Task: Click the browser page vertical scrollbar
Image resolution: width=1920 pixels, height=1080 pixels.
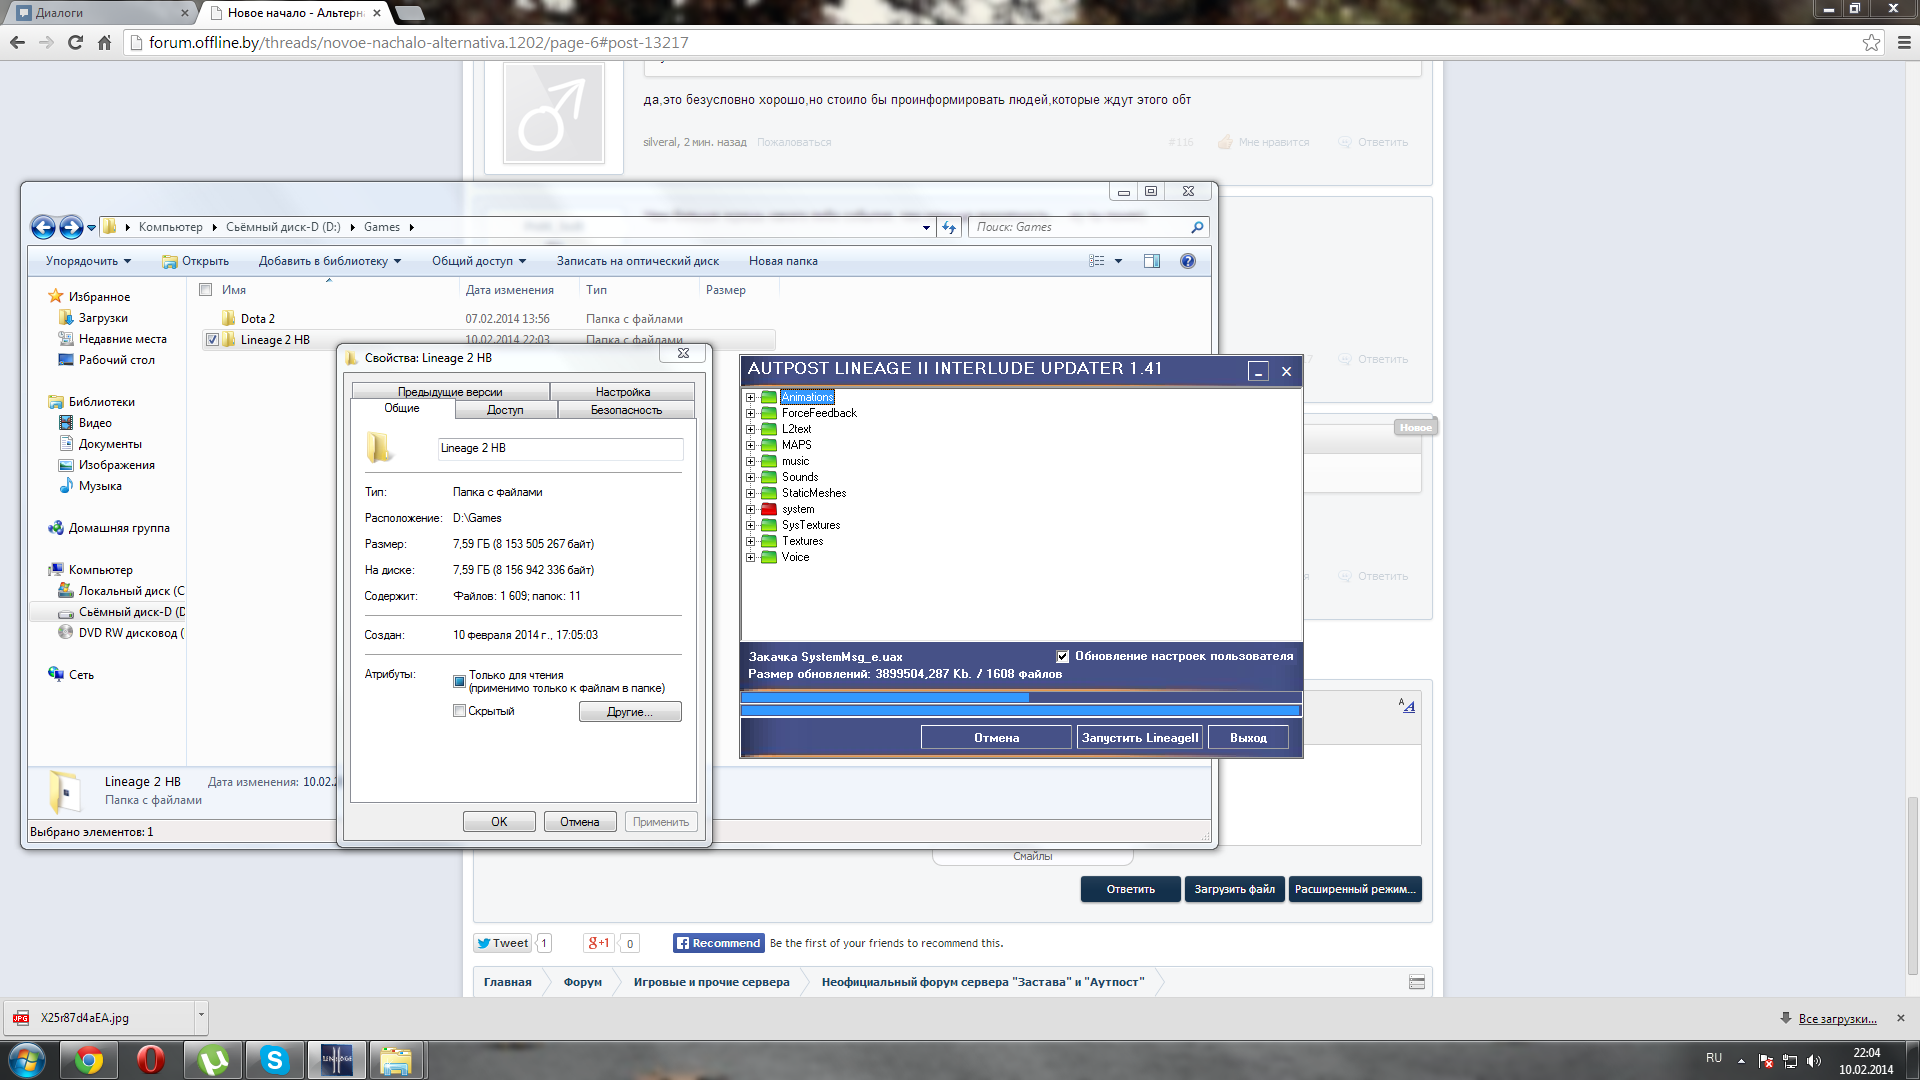Action: [1912, 885]
